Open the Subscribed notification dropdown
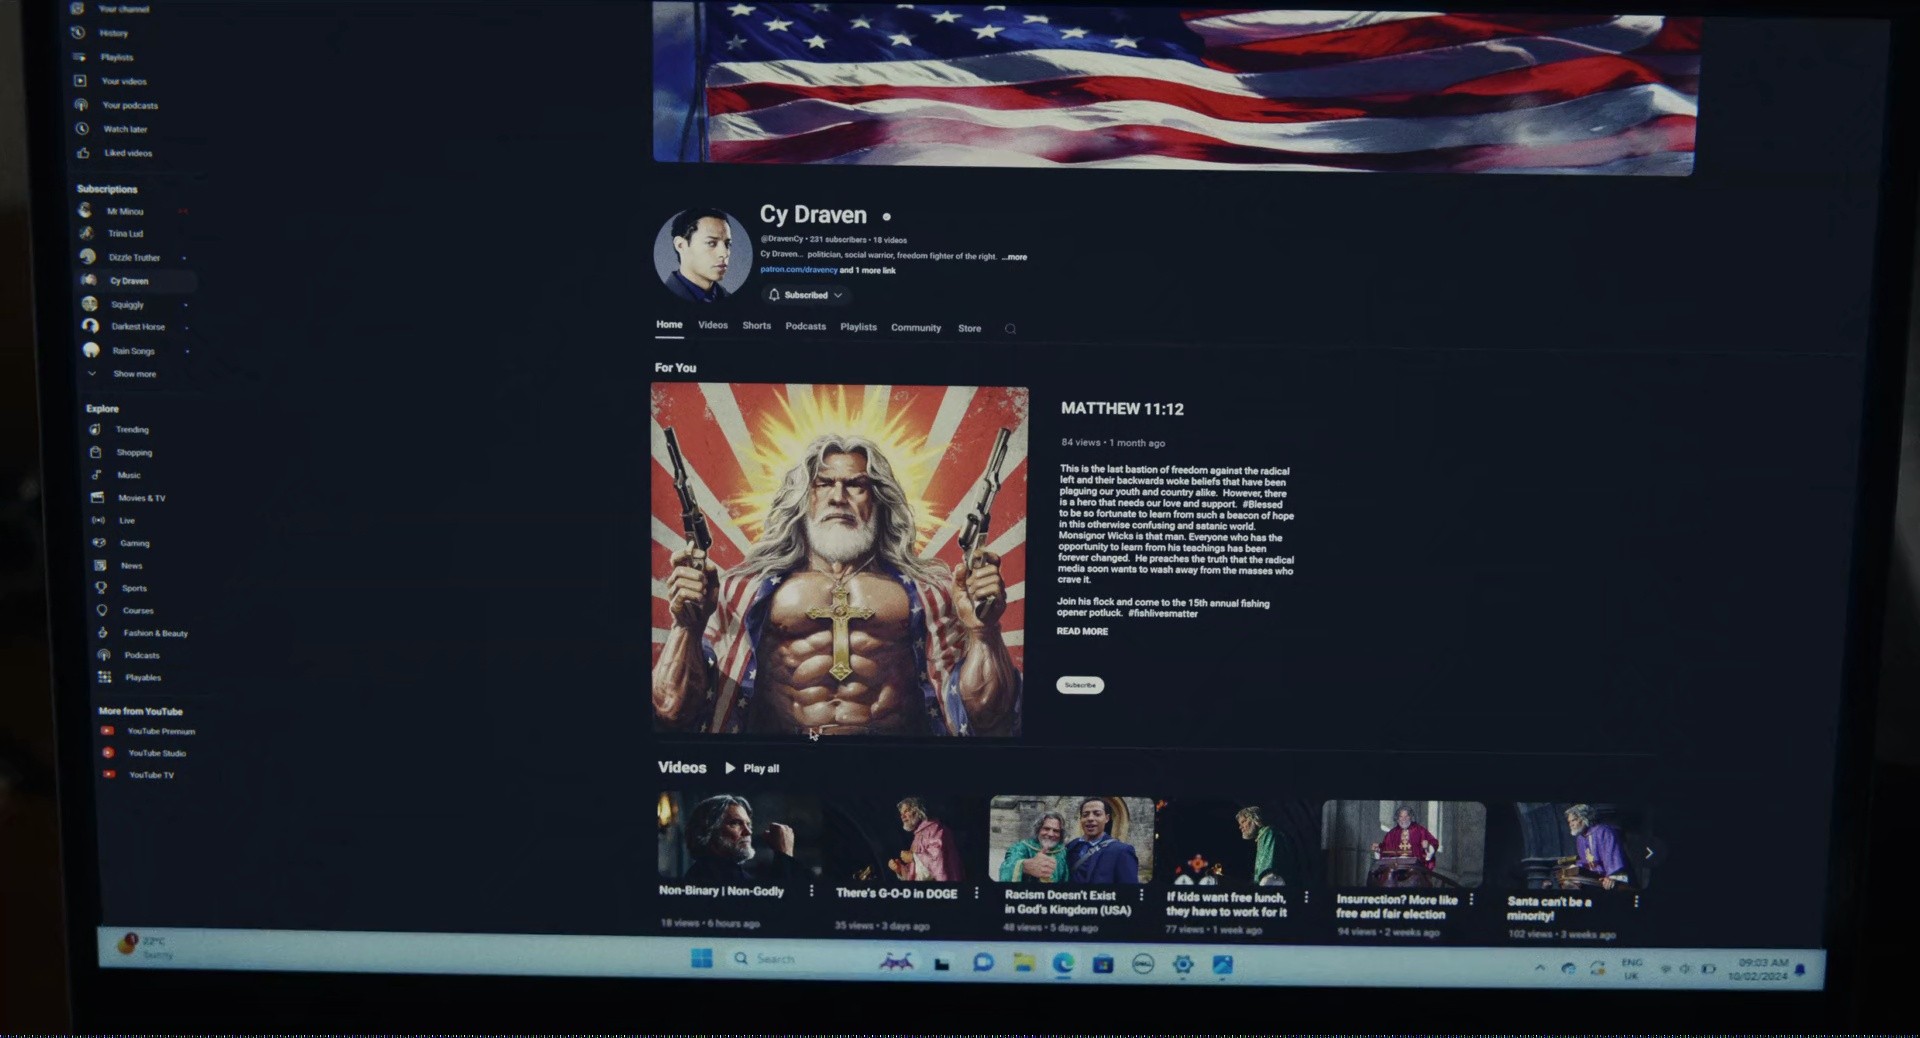Screen dimensions: 1920x1038 click(x=805, y=295)
